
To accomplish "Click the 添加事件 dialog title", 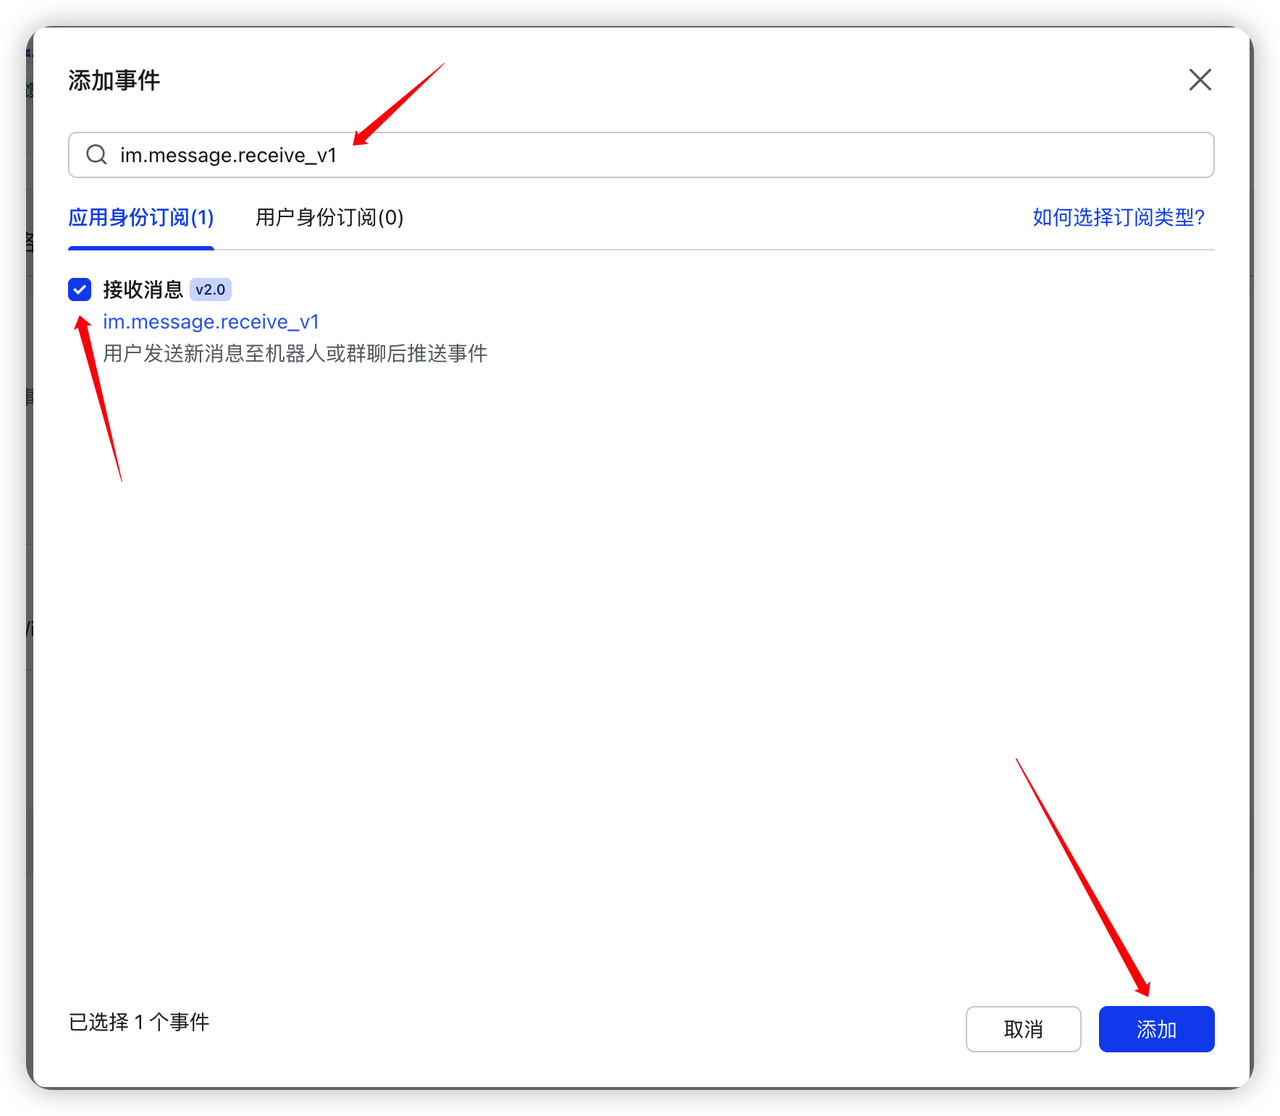I will [x=114, y=81].
